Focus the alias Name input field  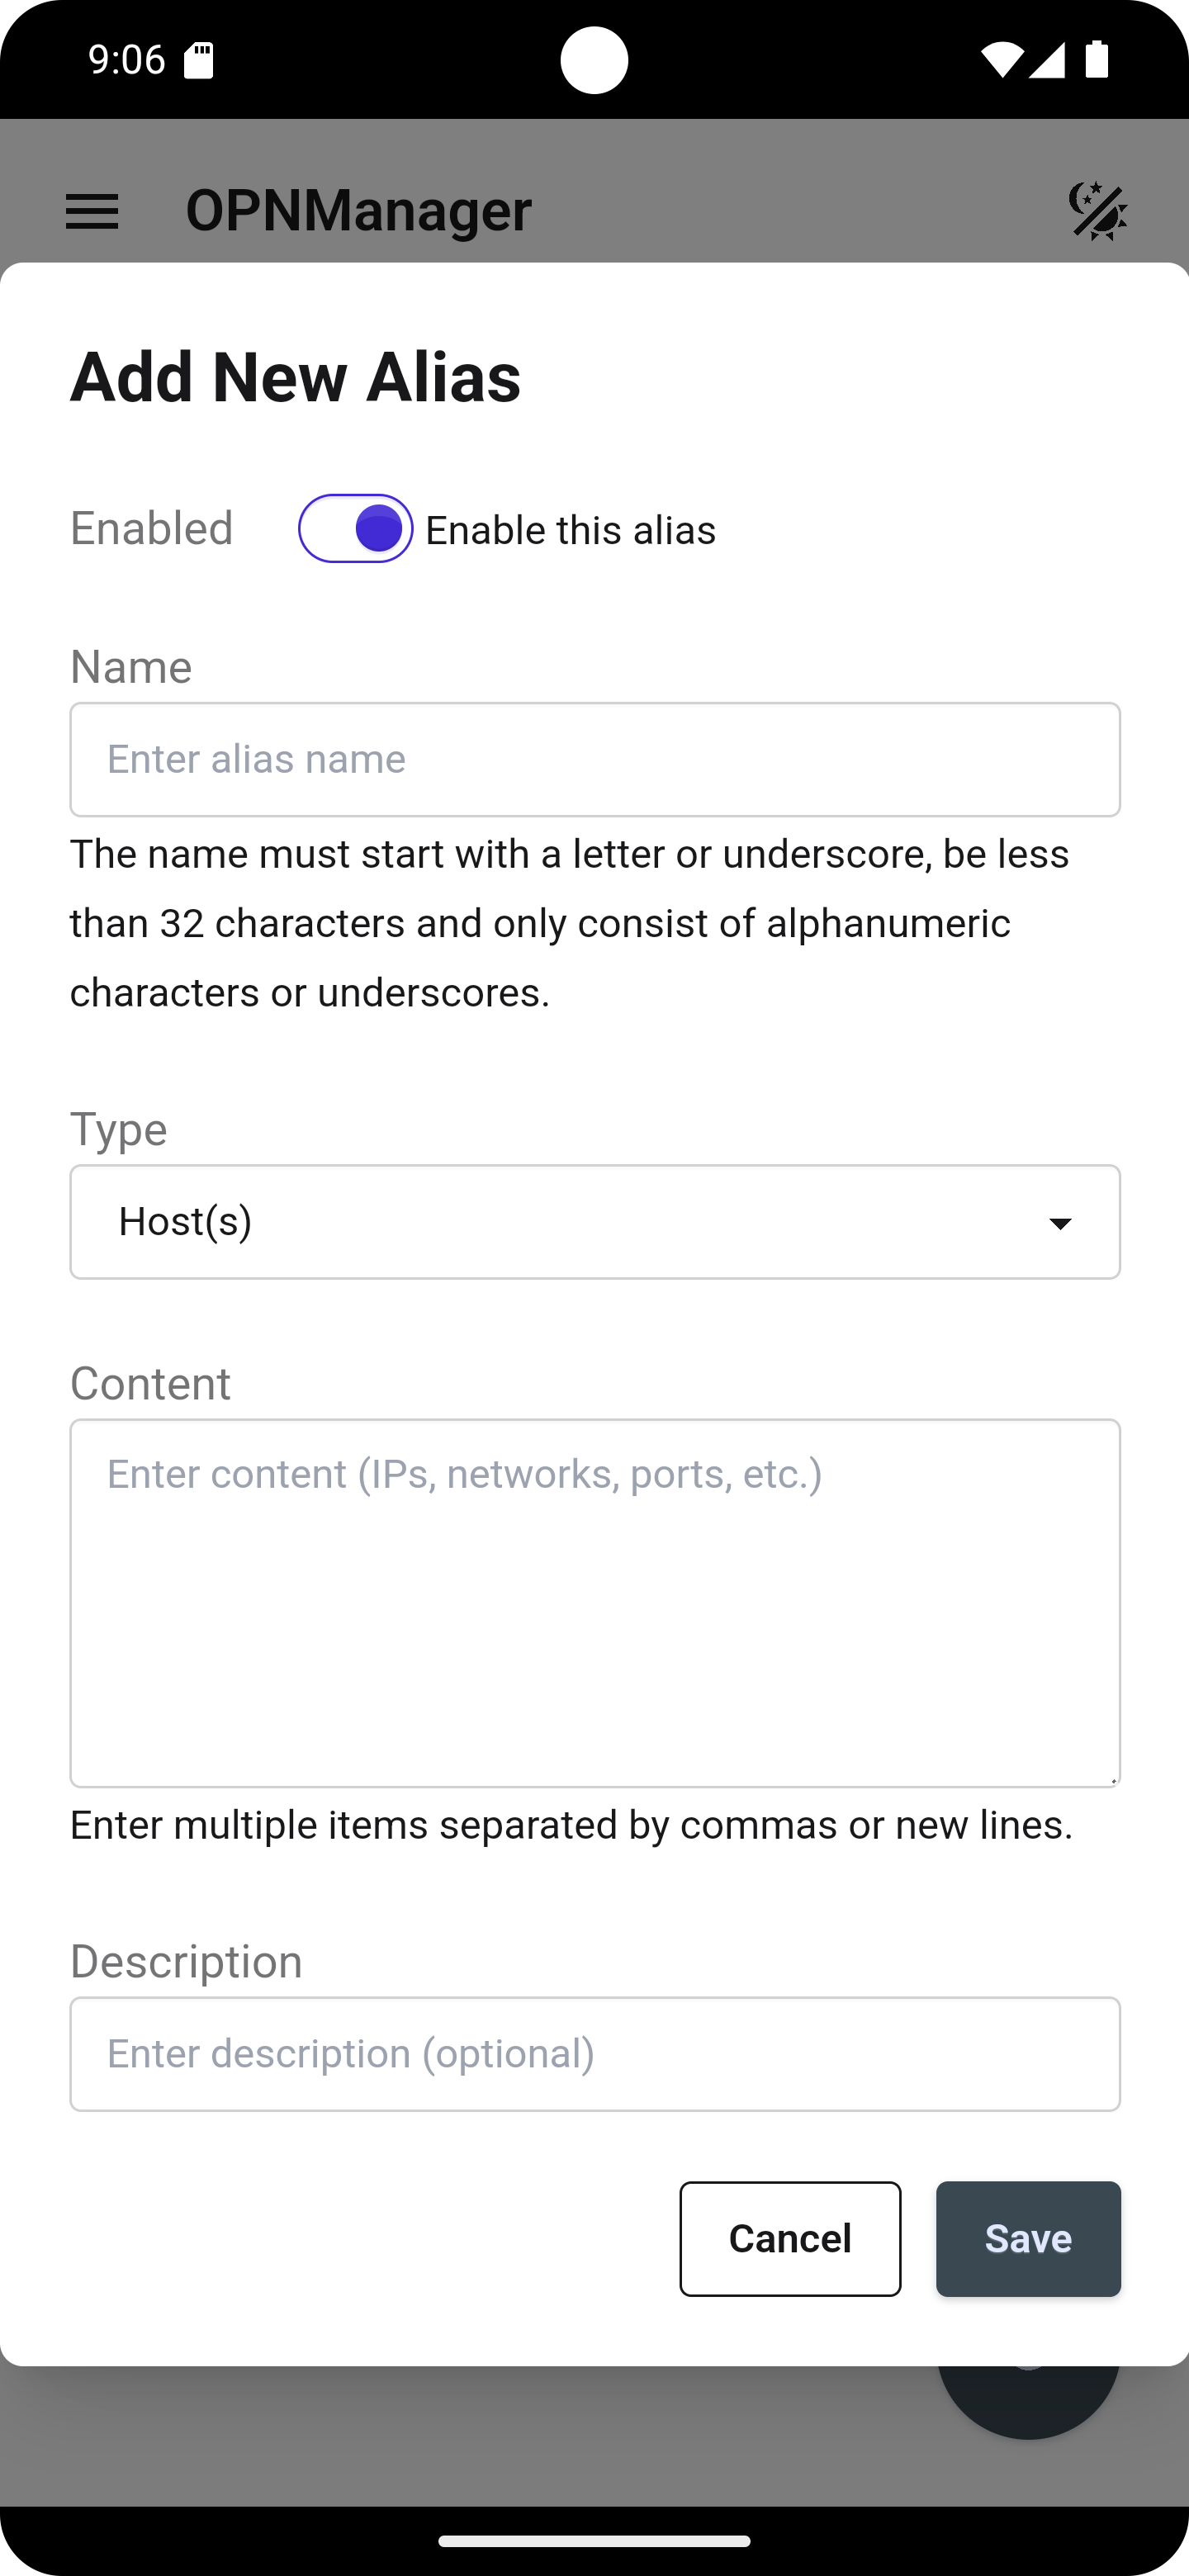click(594, 759)
